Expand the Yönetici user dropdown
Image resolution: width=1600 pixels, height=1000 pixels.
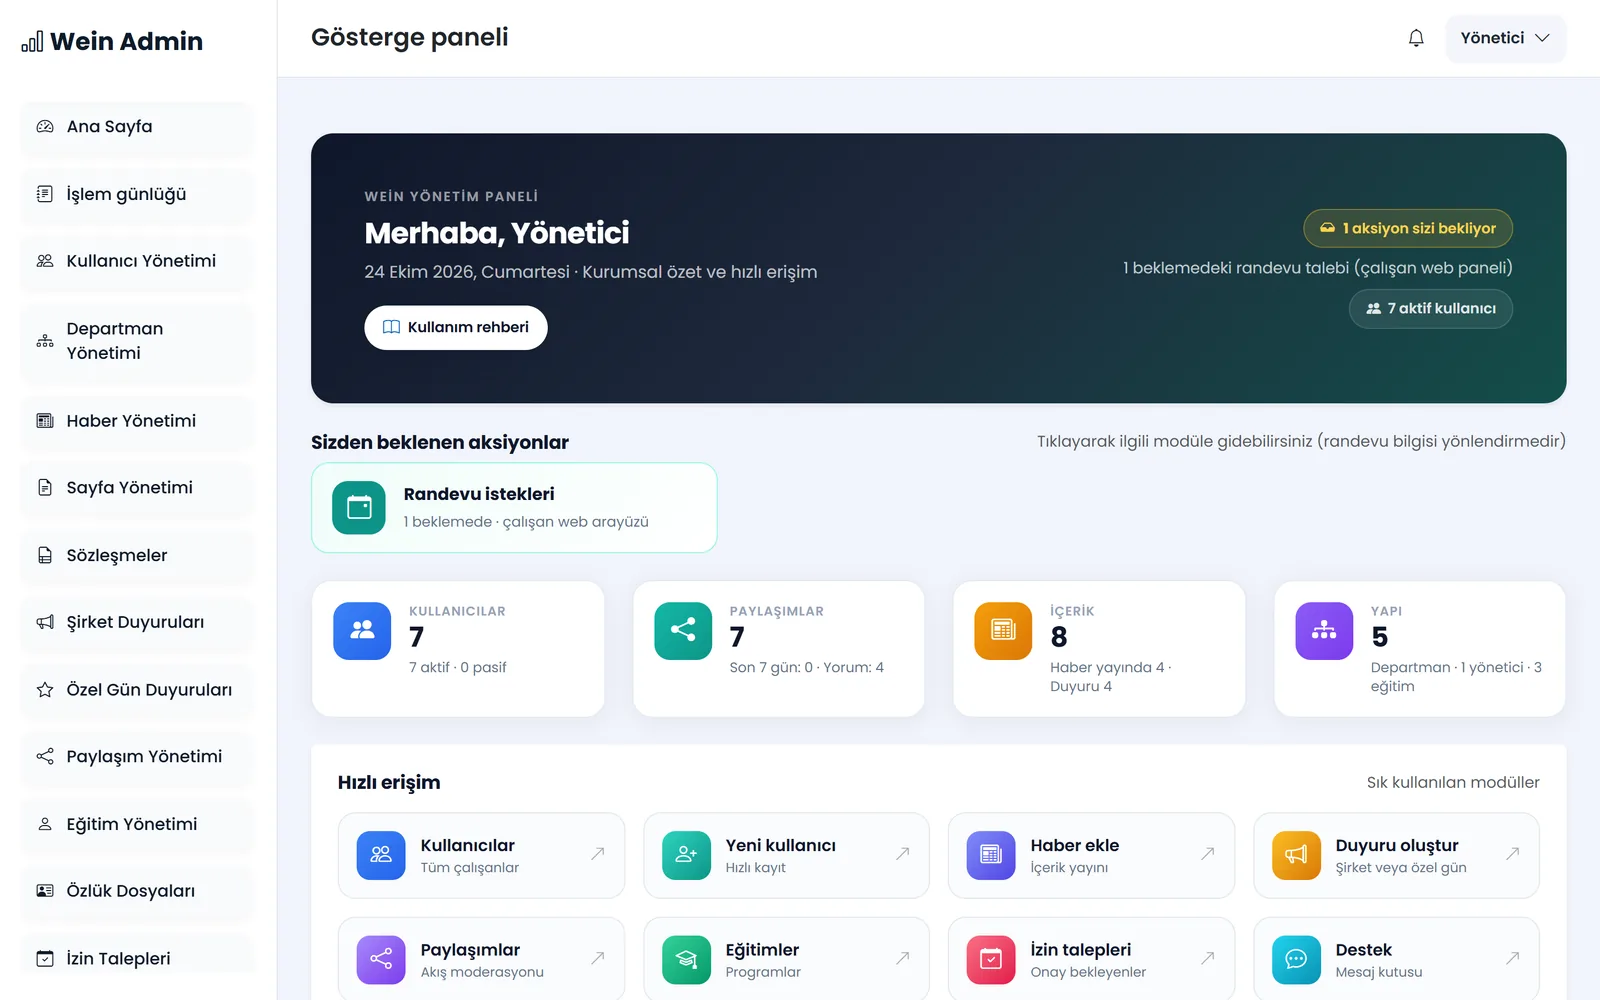coord(1505,38)
